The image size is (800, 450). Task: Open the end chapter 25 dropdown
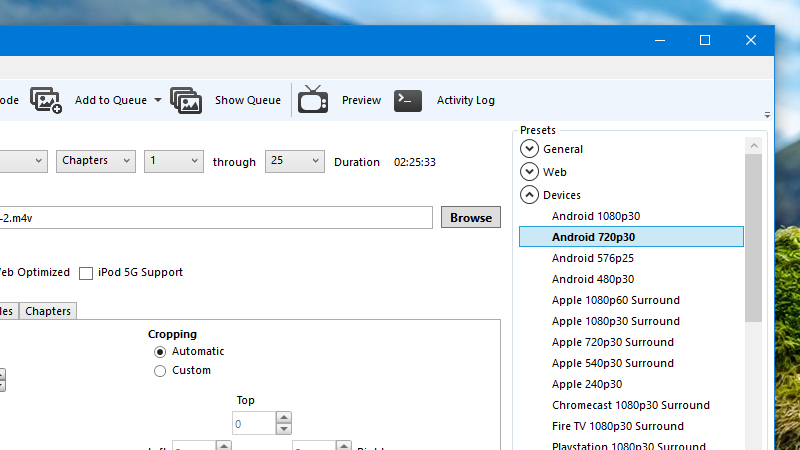click(x=294, y=161)
